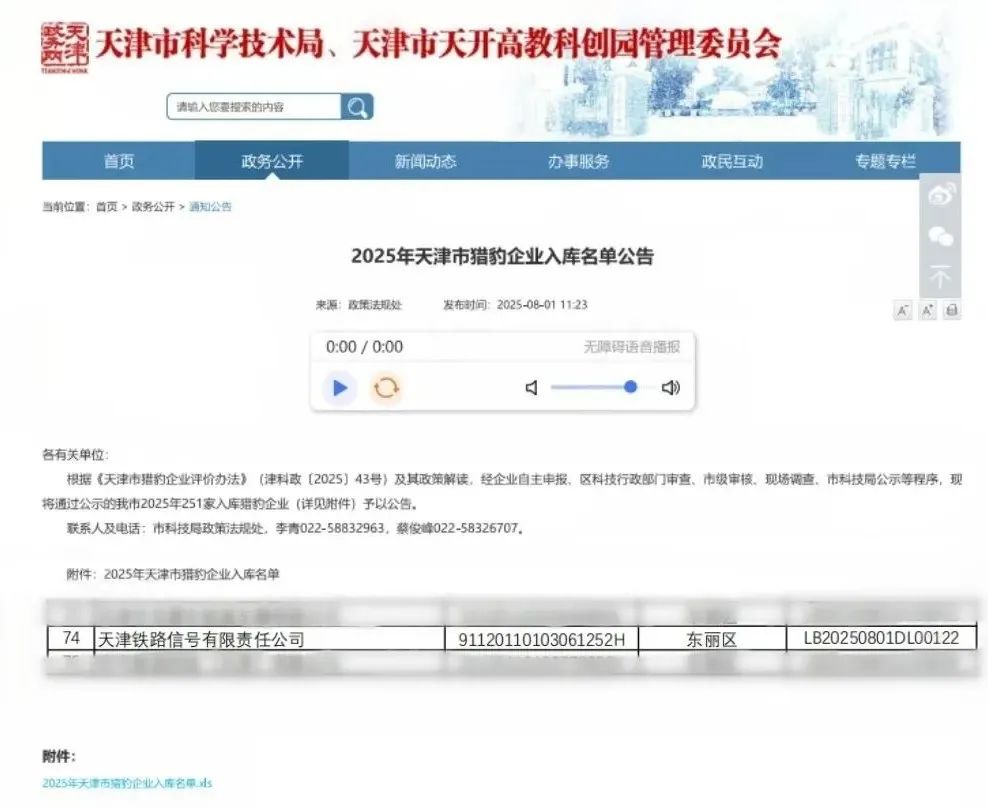Click the header title 天津市科学技术局
988x809 pixels.
coord(209,44)
